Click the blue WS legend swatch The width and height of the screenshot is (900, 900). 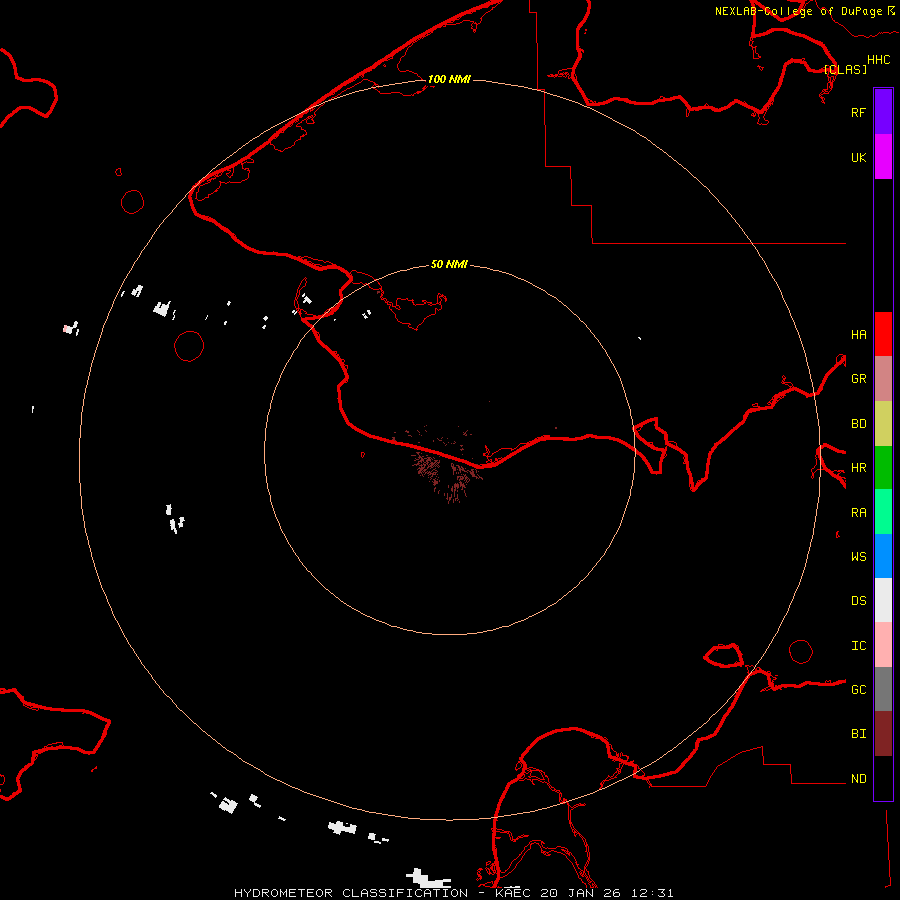pyautogui.click(x=883, y=556)
